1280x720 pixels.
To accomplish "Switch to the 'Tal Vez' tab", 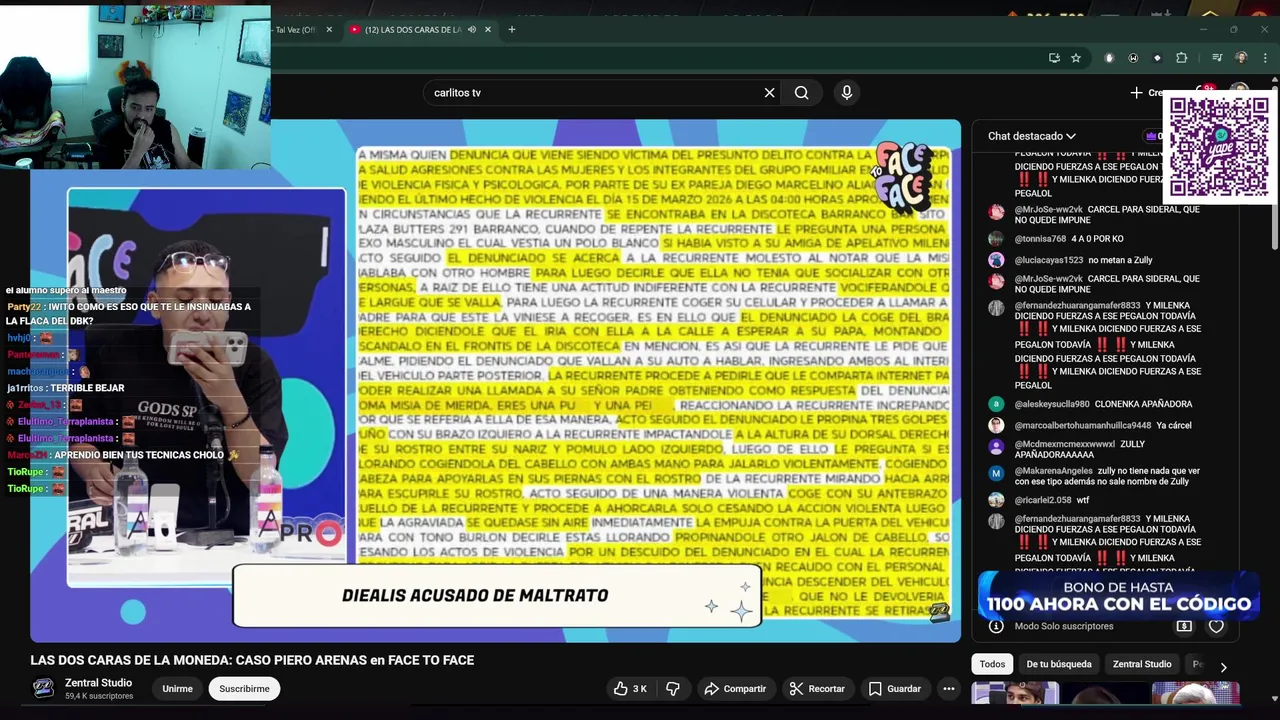I will 296,30.
